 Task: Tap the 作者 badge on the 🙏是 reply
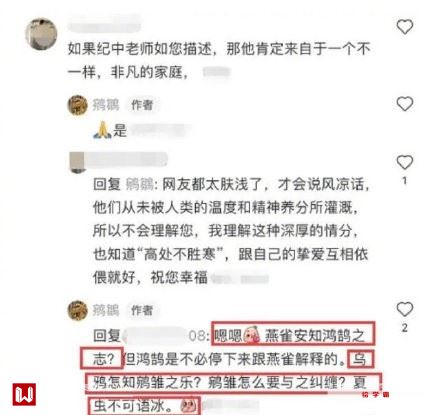pos(142,105)
